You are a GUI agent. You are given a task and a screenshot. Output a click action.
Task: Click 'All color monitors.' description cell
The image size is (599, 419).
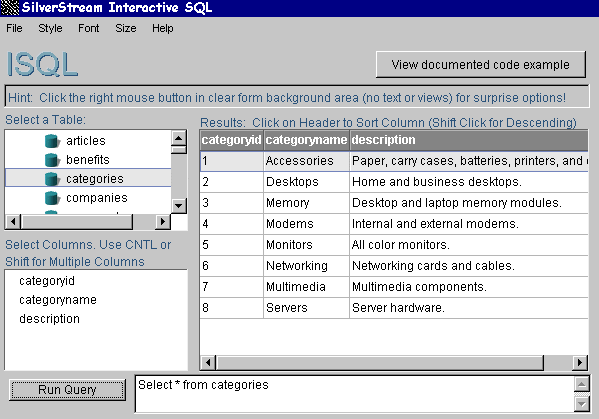[469, 245]
